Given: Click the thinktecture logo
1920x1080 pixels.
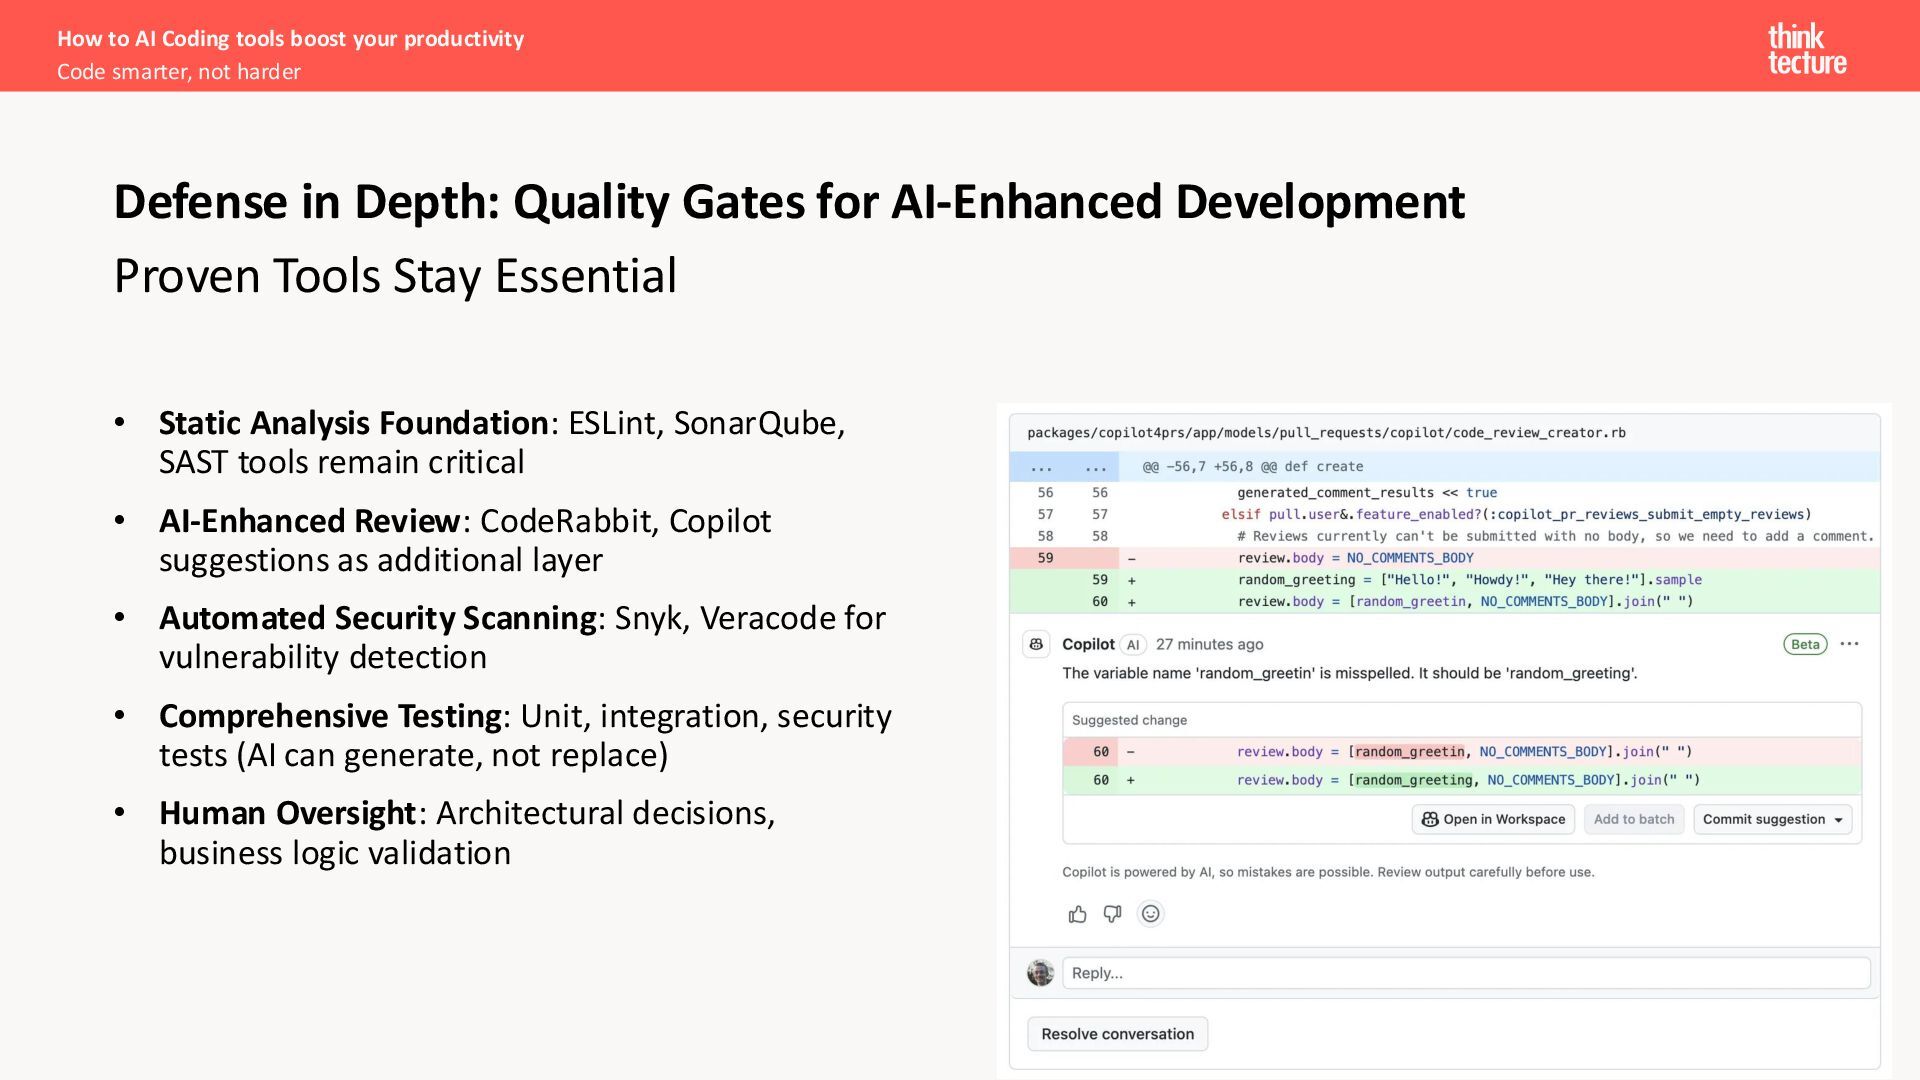Looking at the screenshot, I should pos(1806,49).
